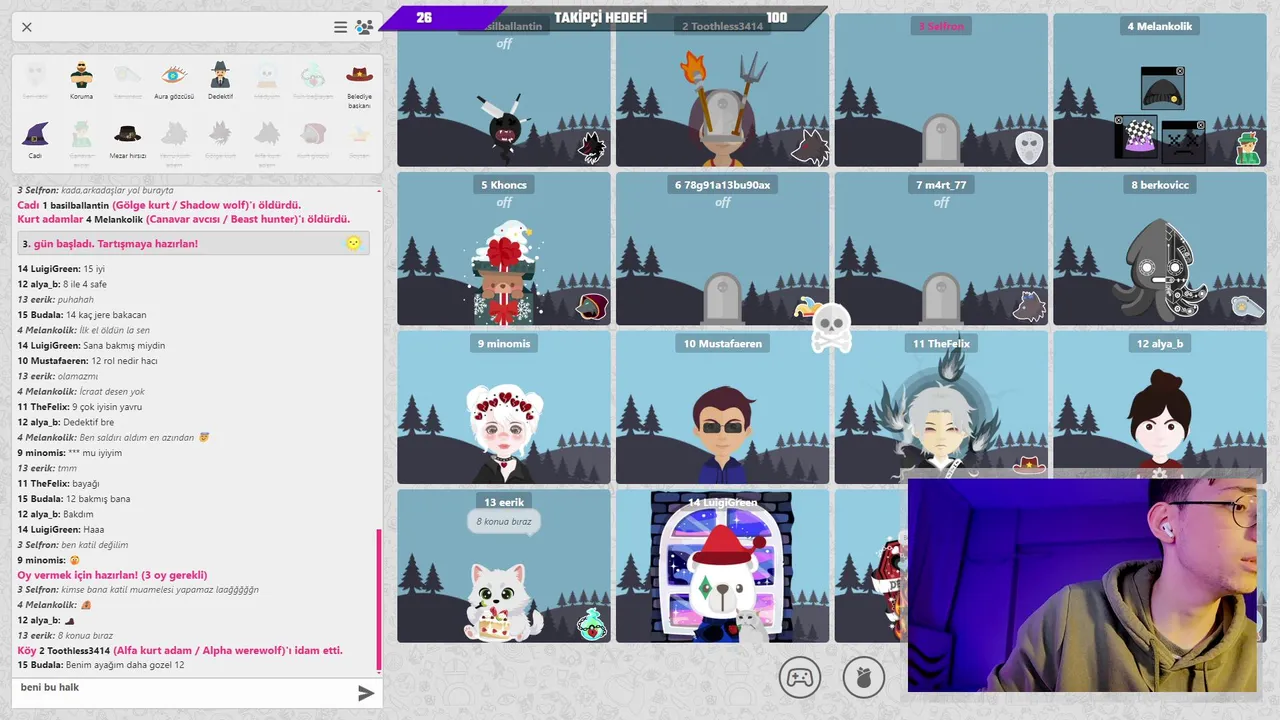Click the red hood icon on Khoncs's card
This screenshot has width=1280, height=720.
coord(590,307)
